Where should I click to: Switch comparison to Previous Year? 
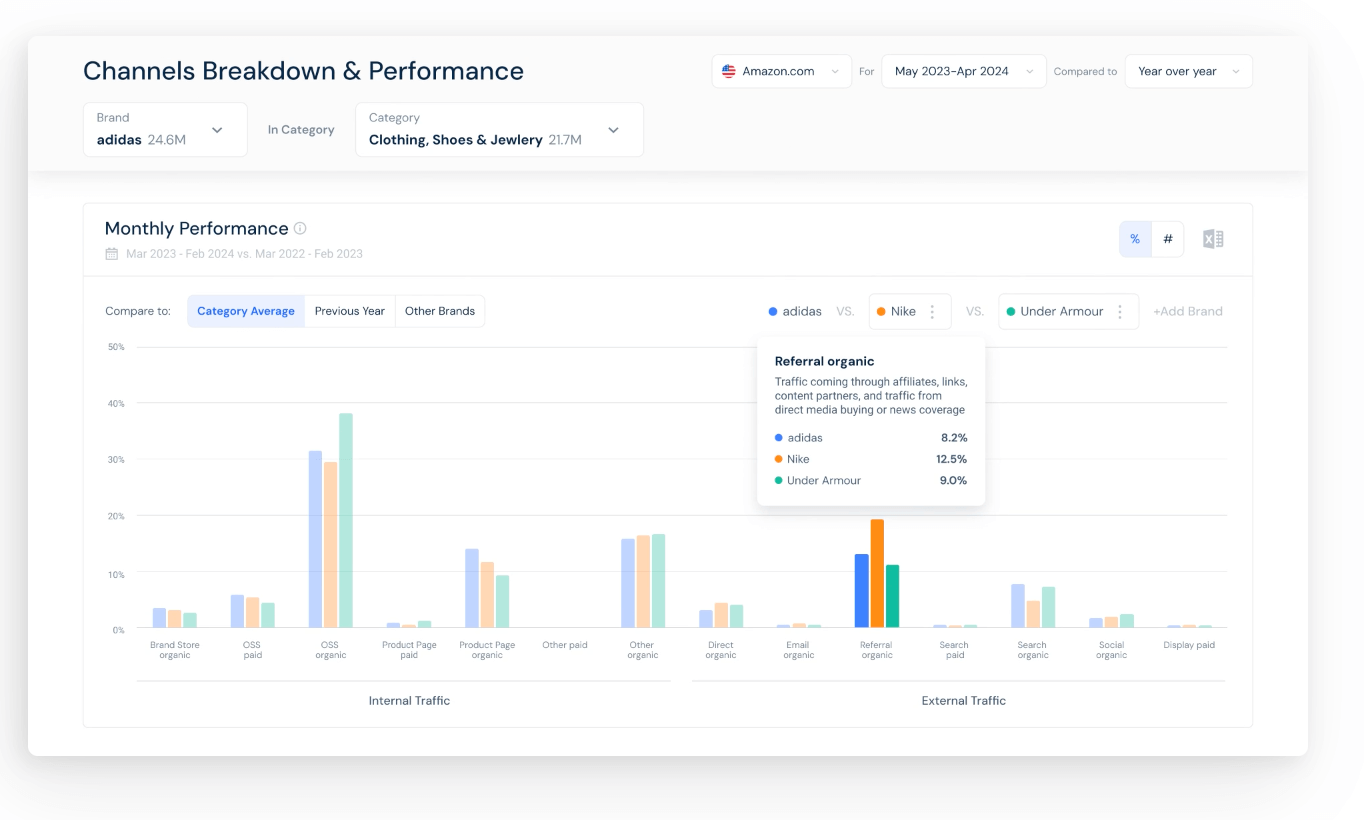(x=349, y=311)
